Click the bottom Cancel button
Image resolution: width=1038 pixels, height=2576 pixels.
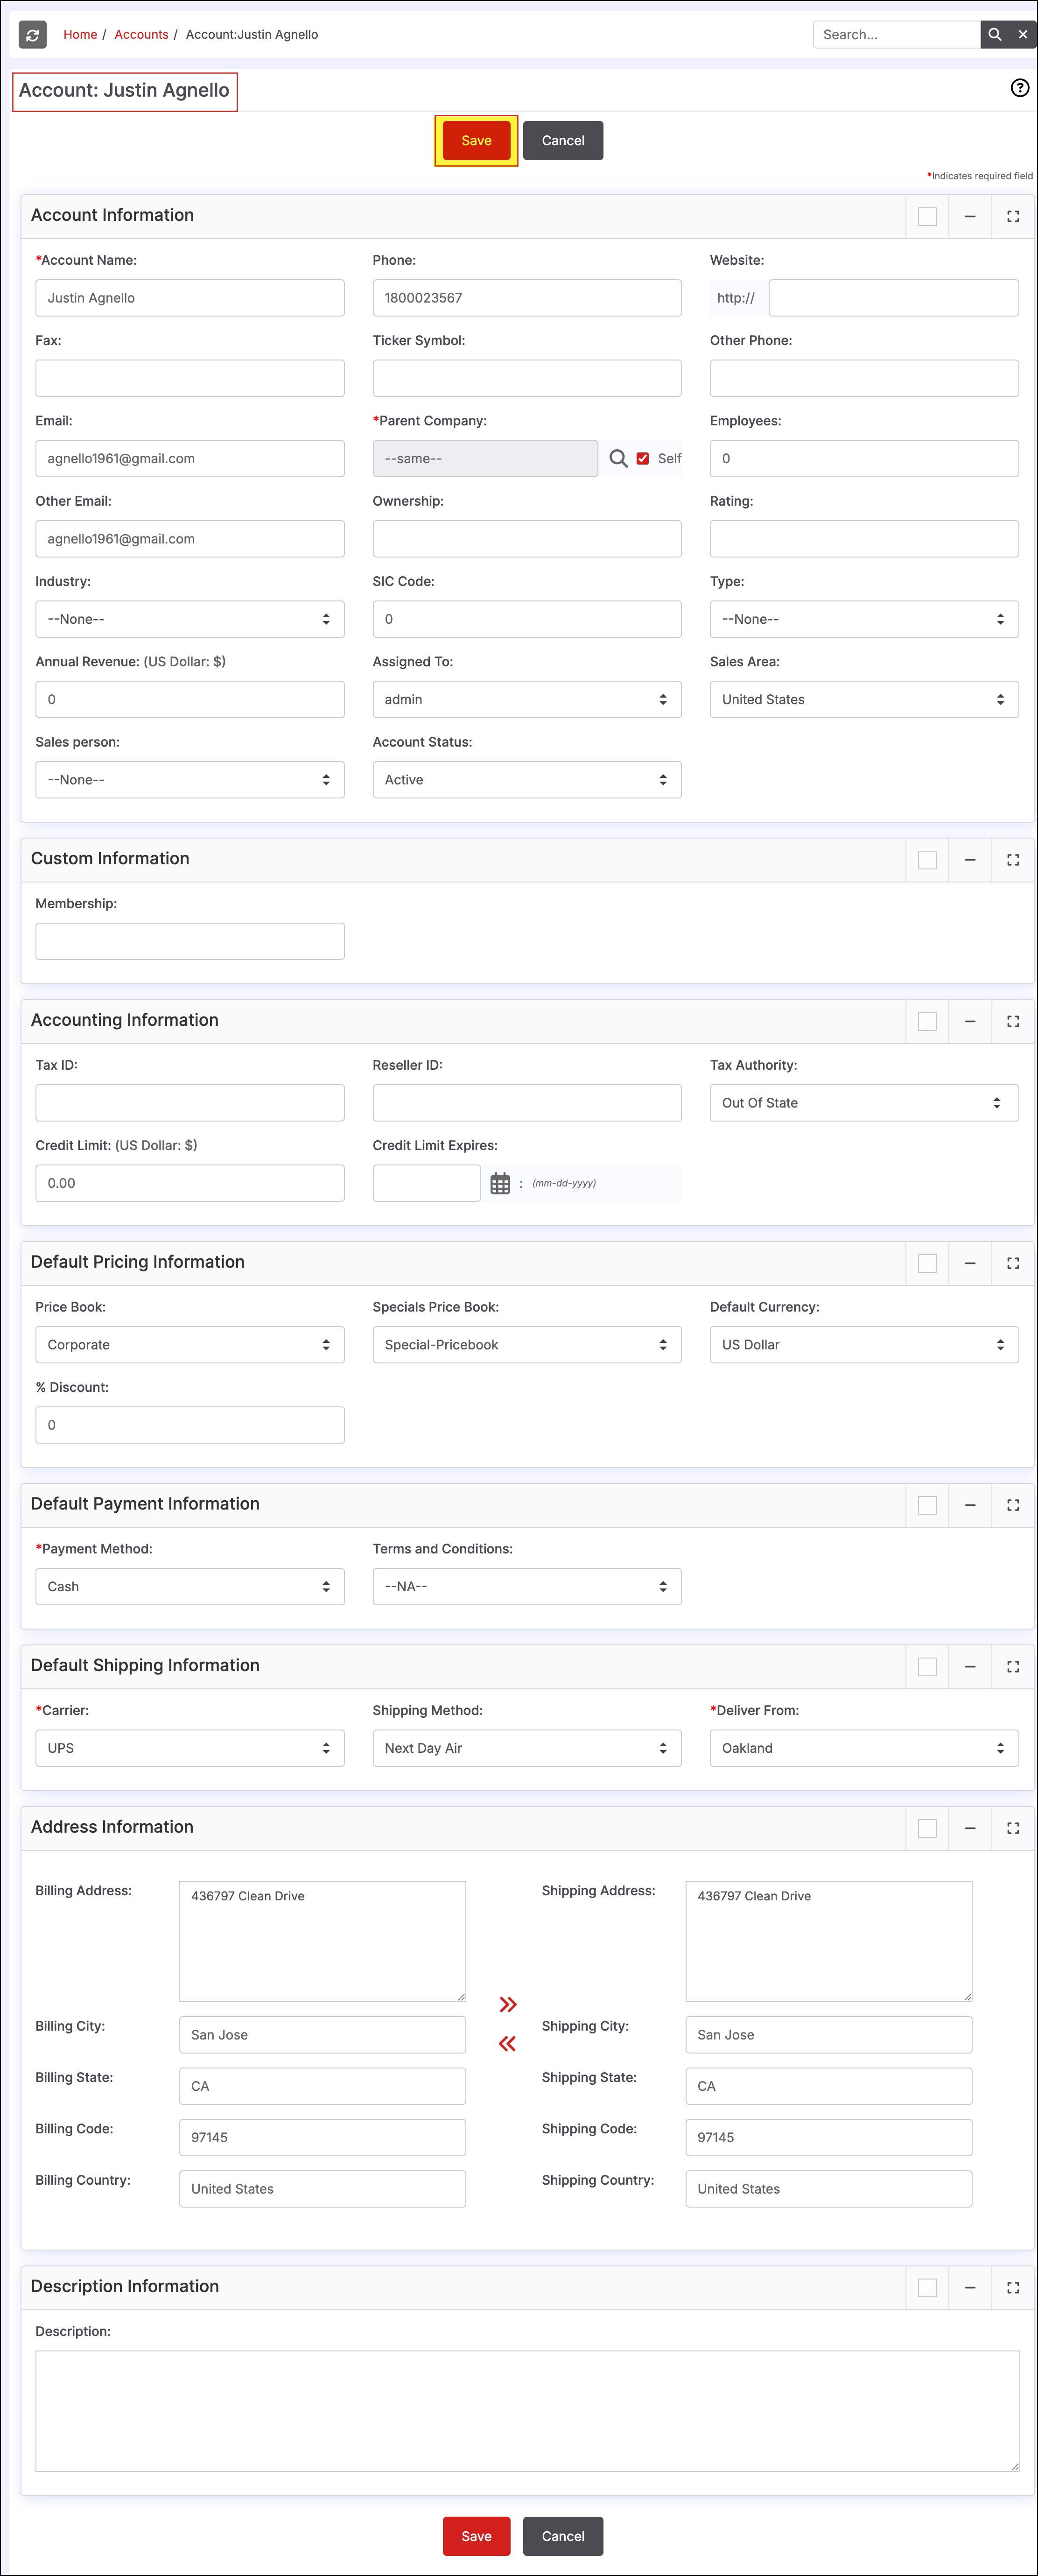point(563,2536)
